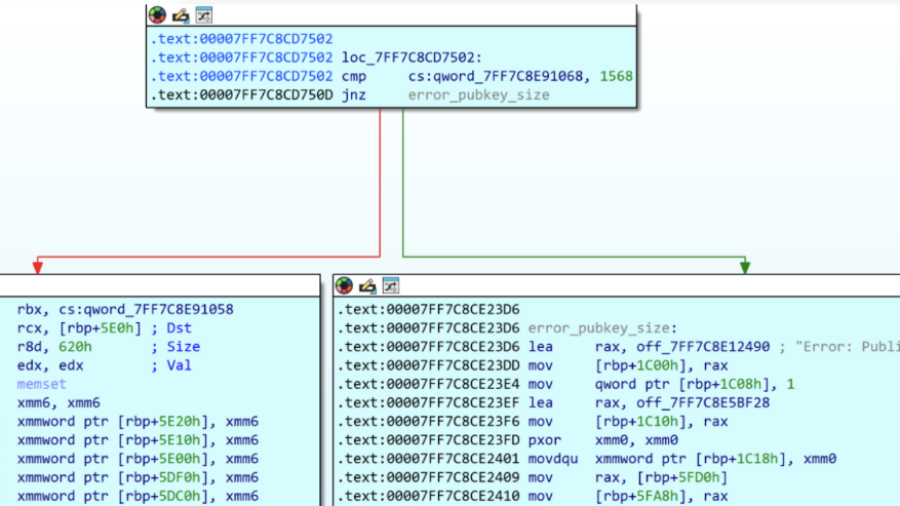
Task: Click 620h Size value
Action: point(75,347)
